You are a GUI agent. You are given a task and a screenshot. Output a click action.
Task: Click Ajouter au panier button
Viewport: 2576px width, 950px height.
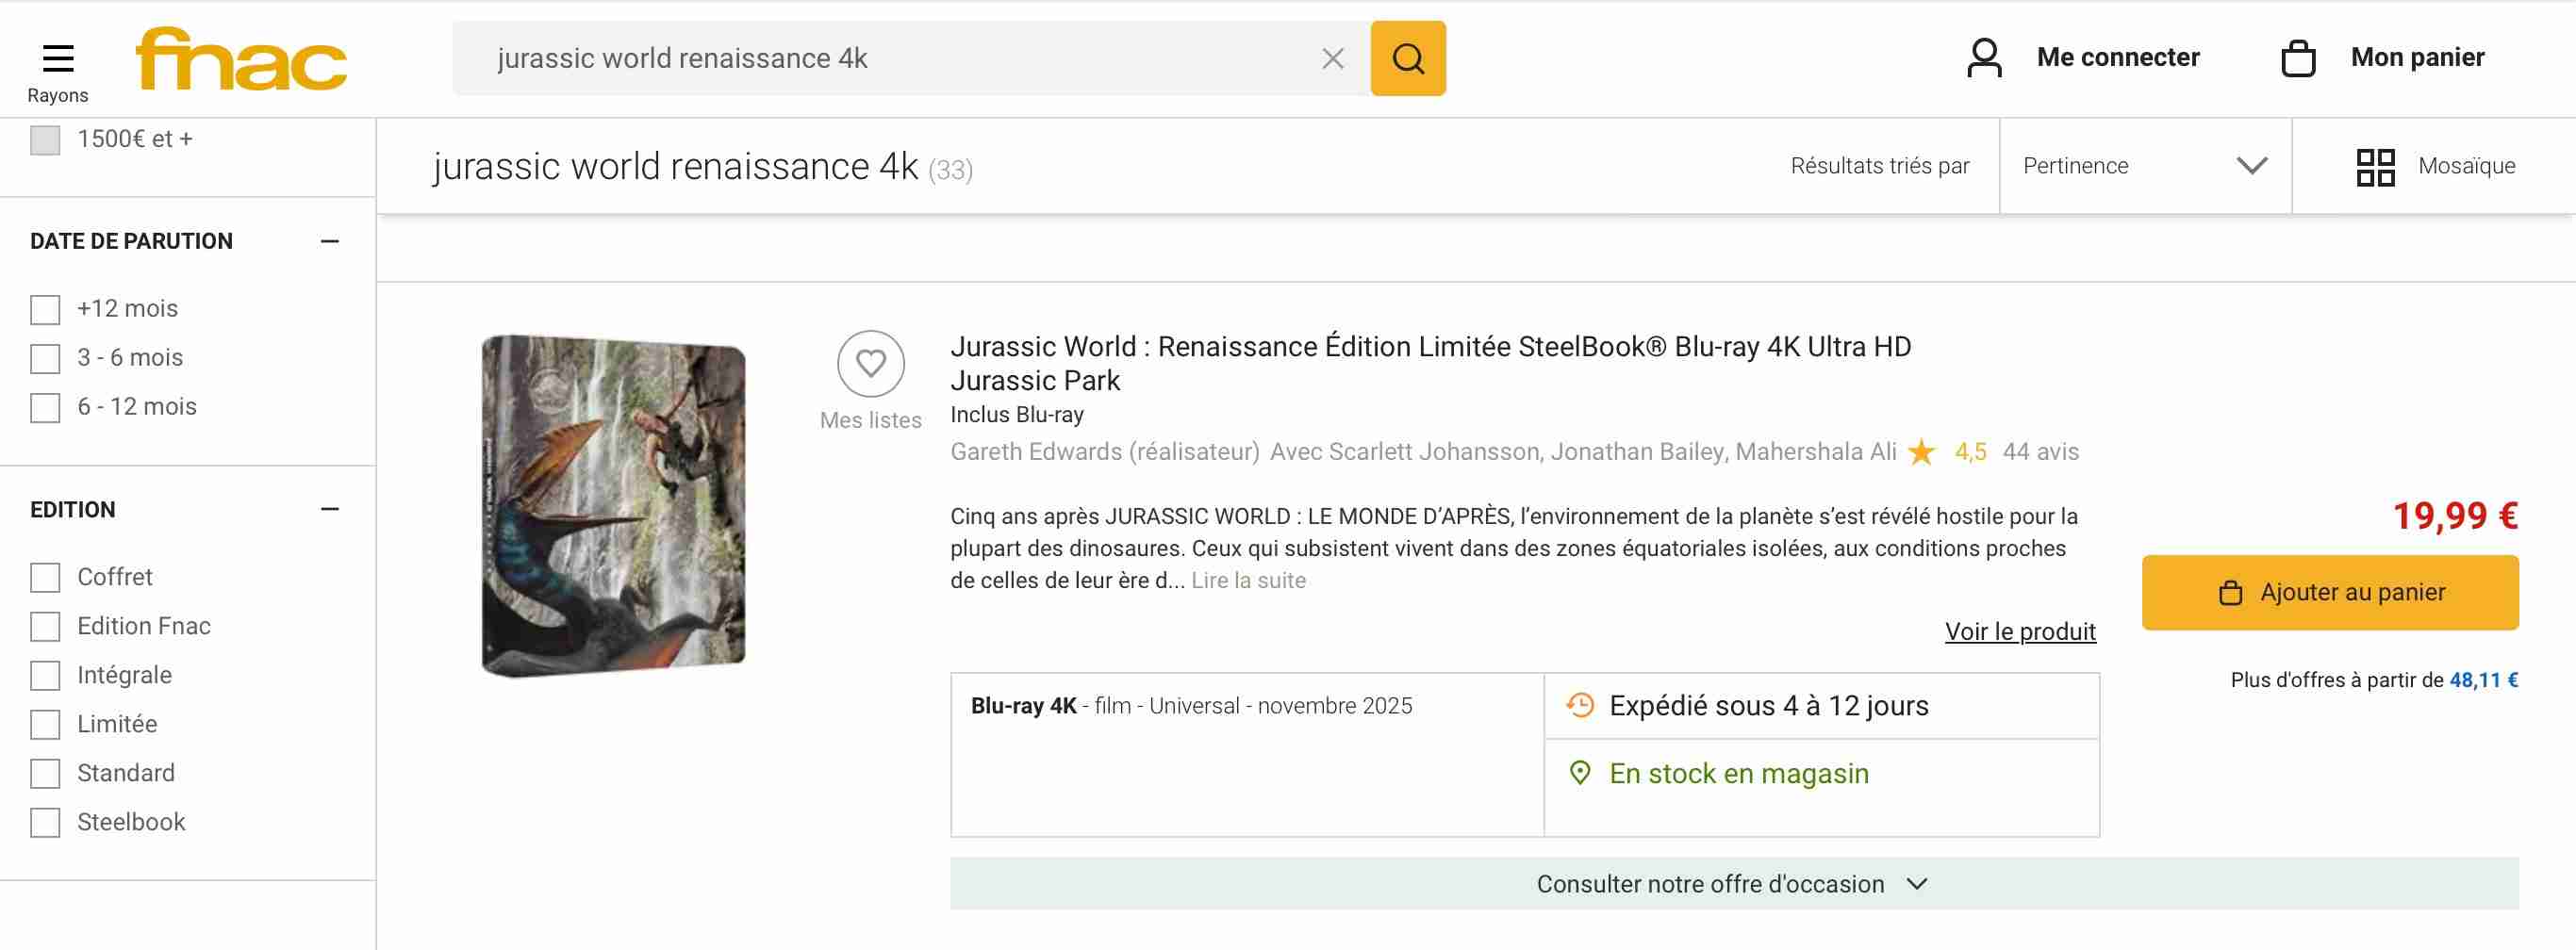click(x=2329, y=593)
